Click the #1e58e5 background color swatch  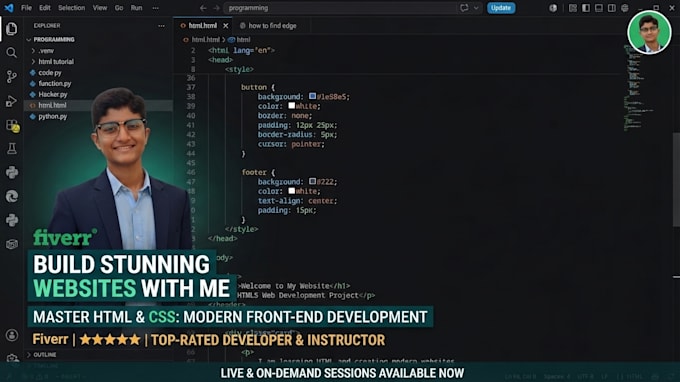click(x=312, y=96)
